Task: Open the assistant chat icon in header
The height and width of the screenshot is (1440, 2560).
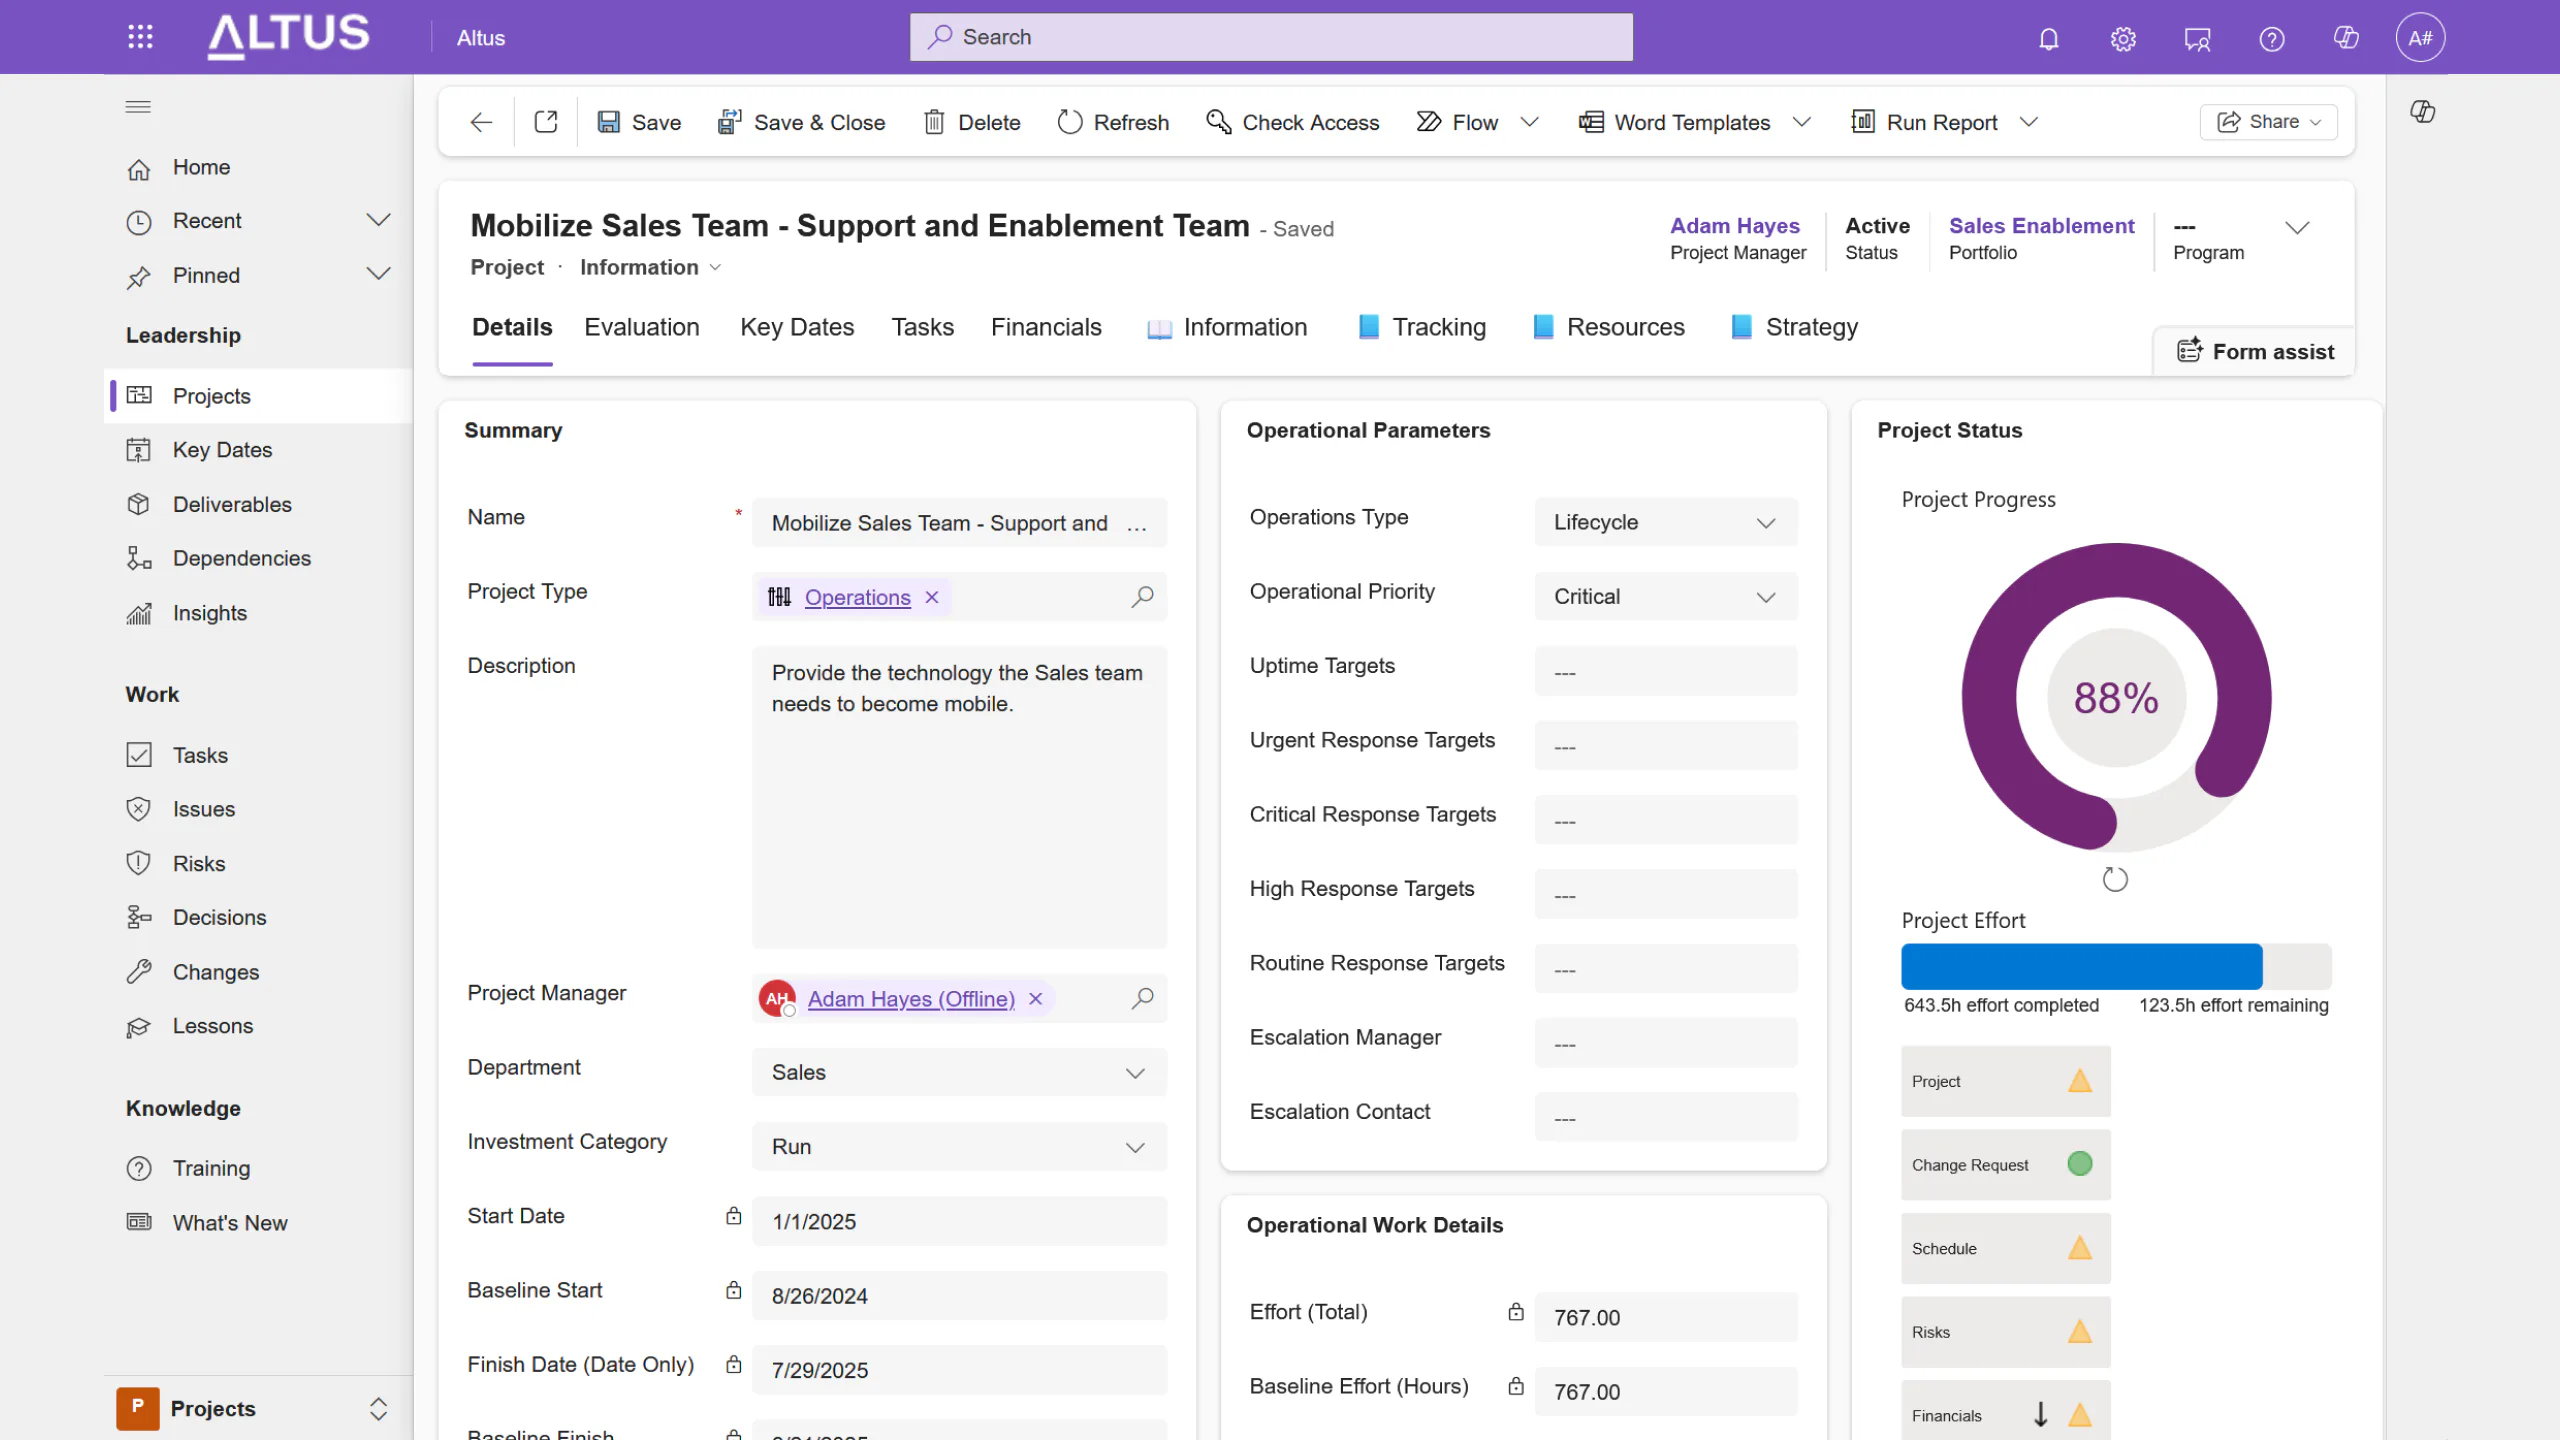Action: click(2197, 38)
